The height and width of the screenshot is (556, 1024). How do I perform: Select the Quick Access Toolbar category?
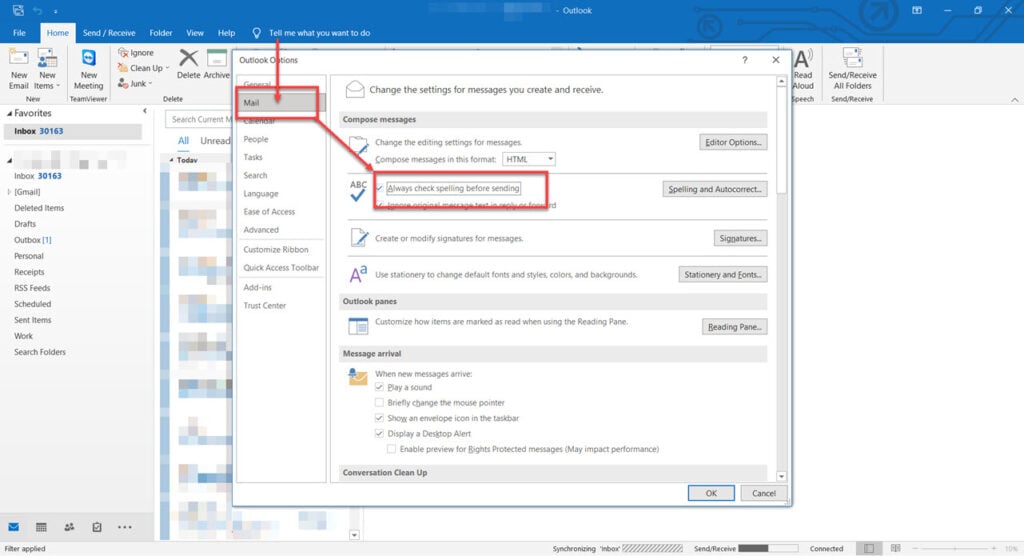tap(280, 268)
